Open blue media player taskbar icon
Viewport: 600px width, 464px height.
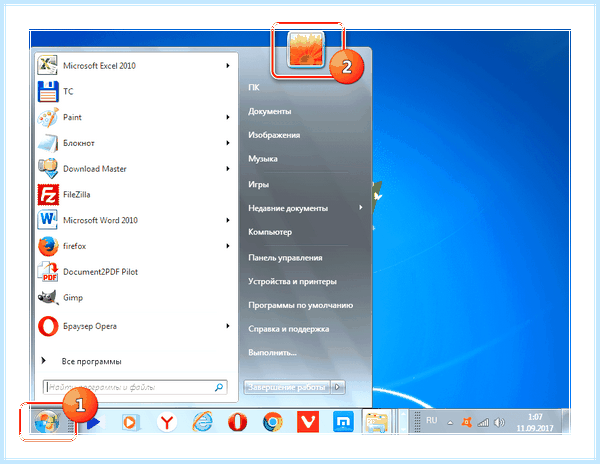click(93, 423)
